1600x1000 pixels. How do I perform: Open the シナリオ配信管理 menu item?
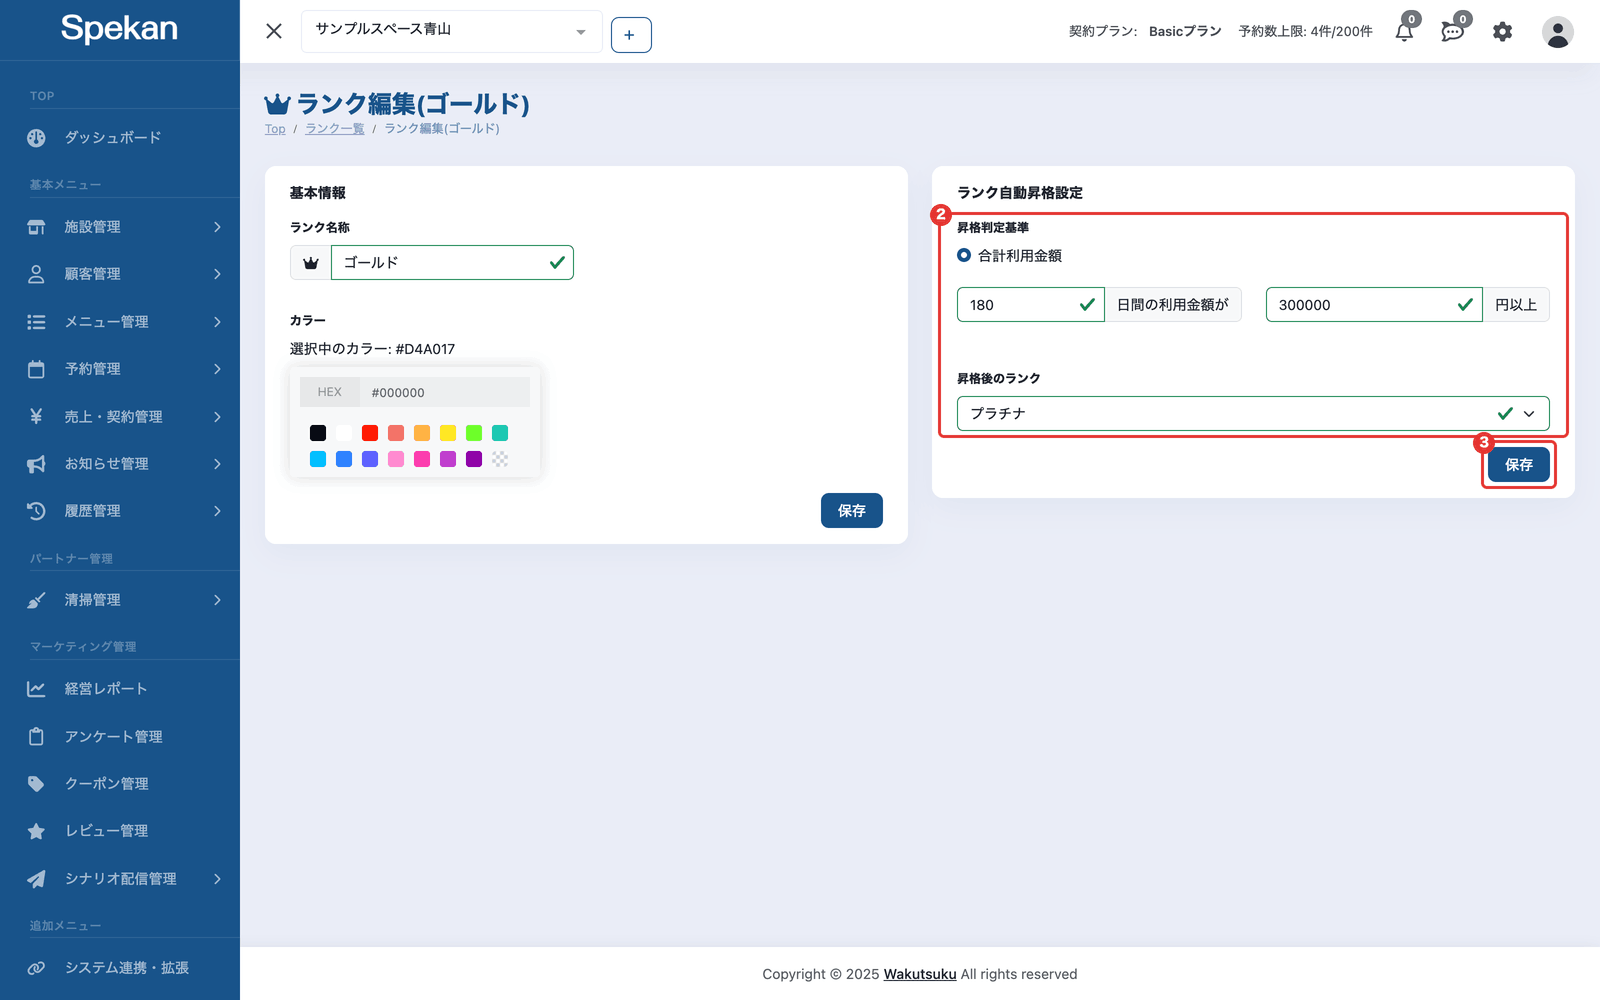point(120,879)
